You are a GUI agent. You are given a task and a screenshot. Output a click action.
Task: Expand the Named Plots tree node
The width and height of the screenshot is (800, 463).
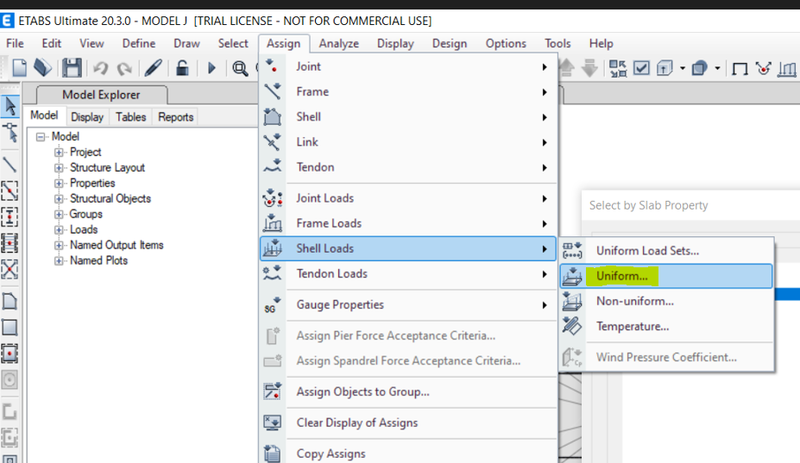click(59, 260)
